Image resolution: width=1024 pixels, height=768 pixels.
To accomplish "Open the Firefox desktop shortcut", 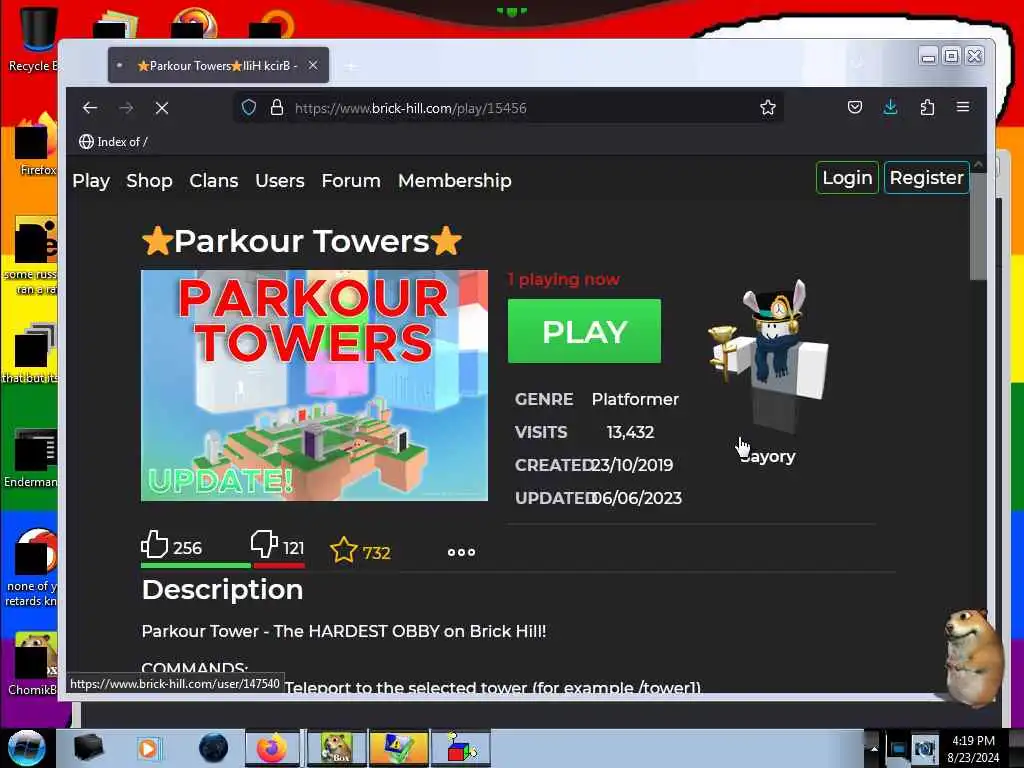I will (x=36, y=145).
